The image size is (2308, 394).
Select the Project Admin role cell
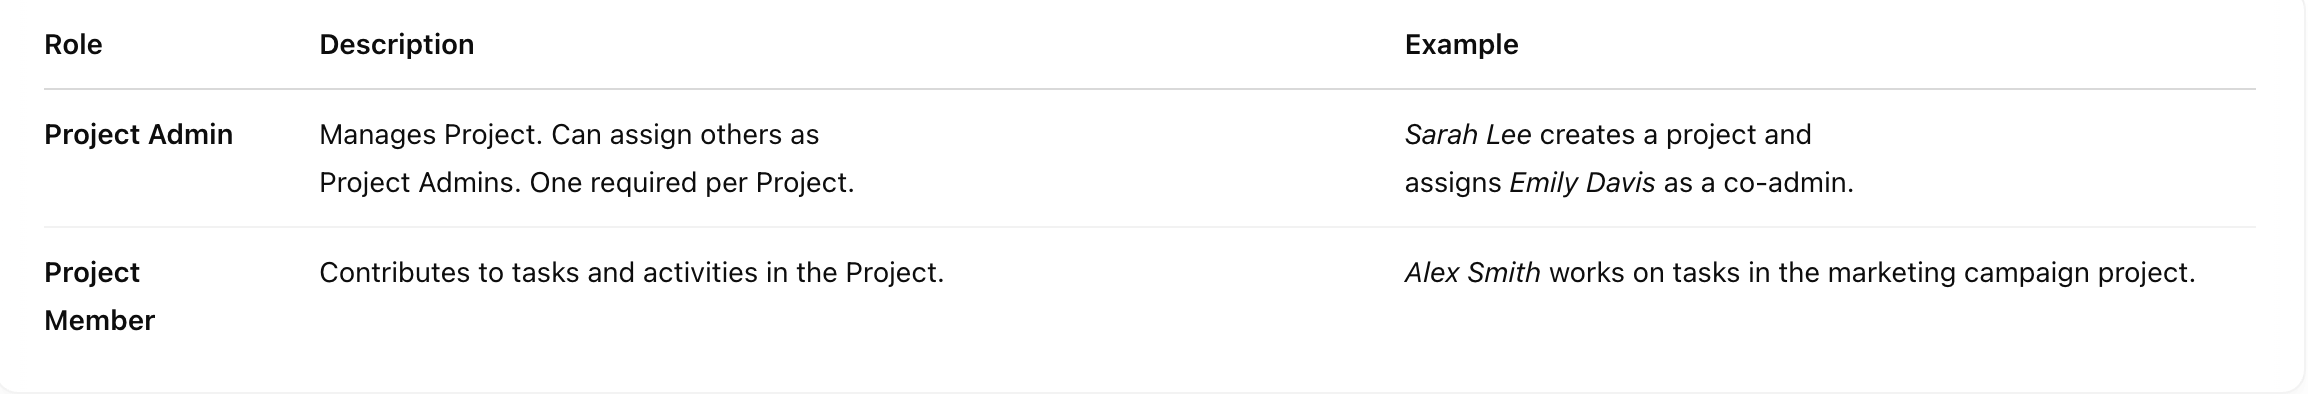(138, 135)
